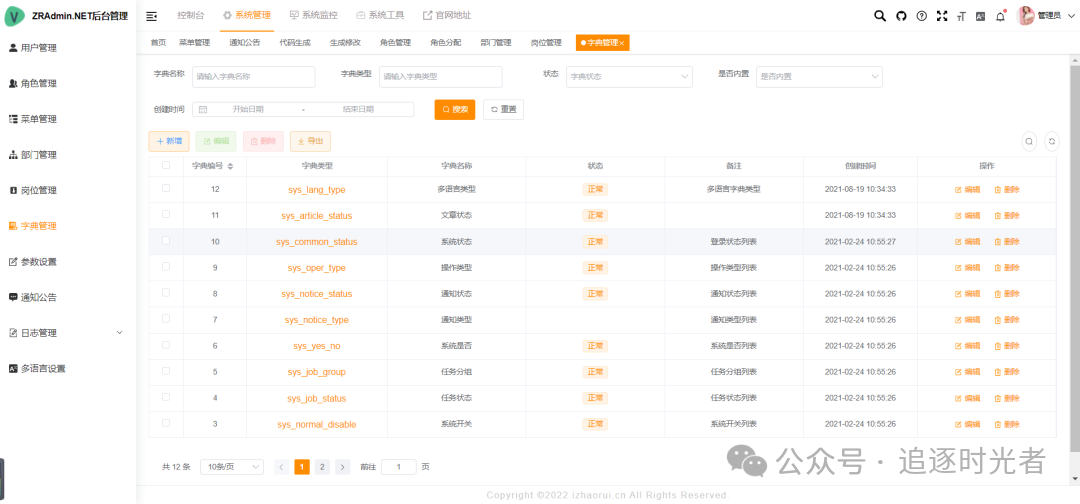The image size is (1080, 504).
Task: Toggle fullscreen mode icon
Action: tap(941, 16)
